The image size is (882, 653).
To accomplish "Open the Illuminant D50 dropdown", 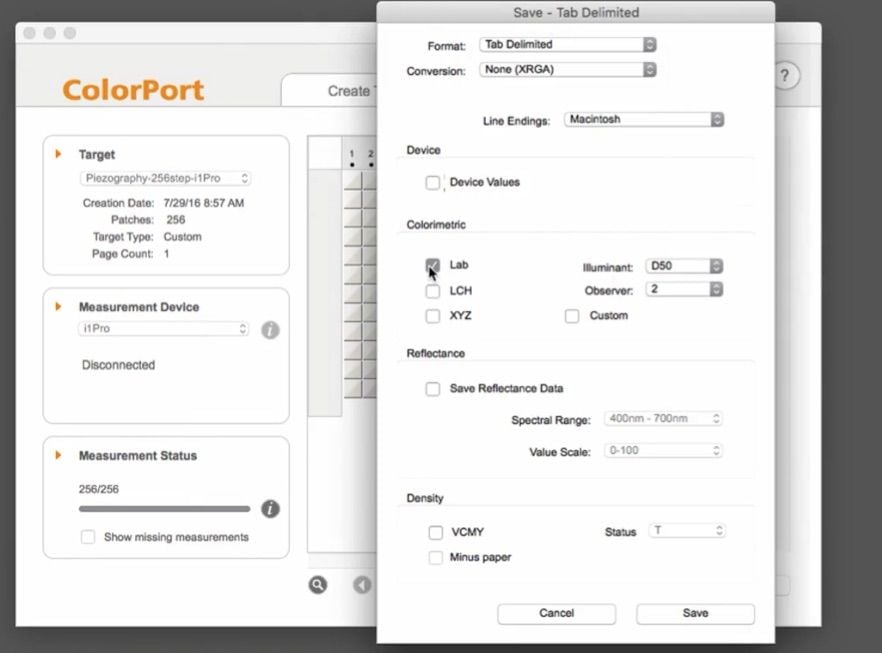I will pyautogui.click(x=684, y=267).
